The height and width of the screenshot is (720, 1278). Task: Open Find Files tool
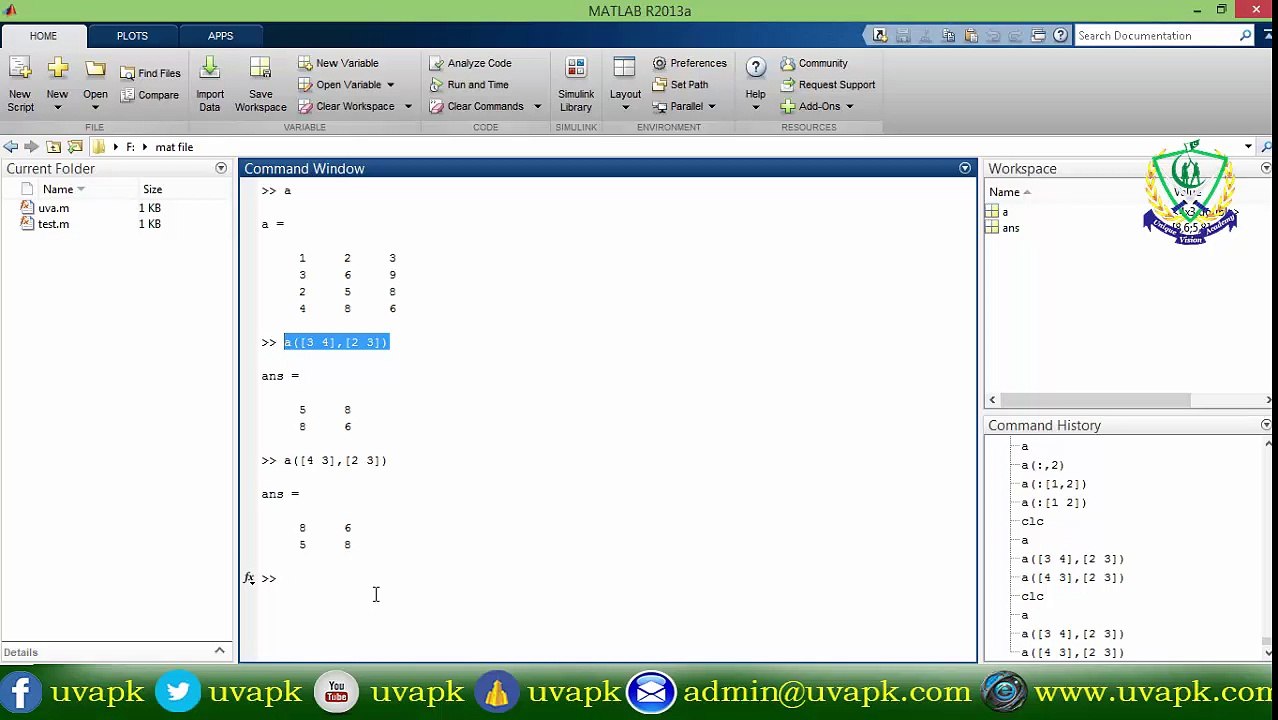151,73
